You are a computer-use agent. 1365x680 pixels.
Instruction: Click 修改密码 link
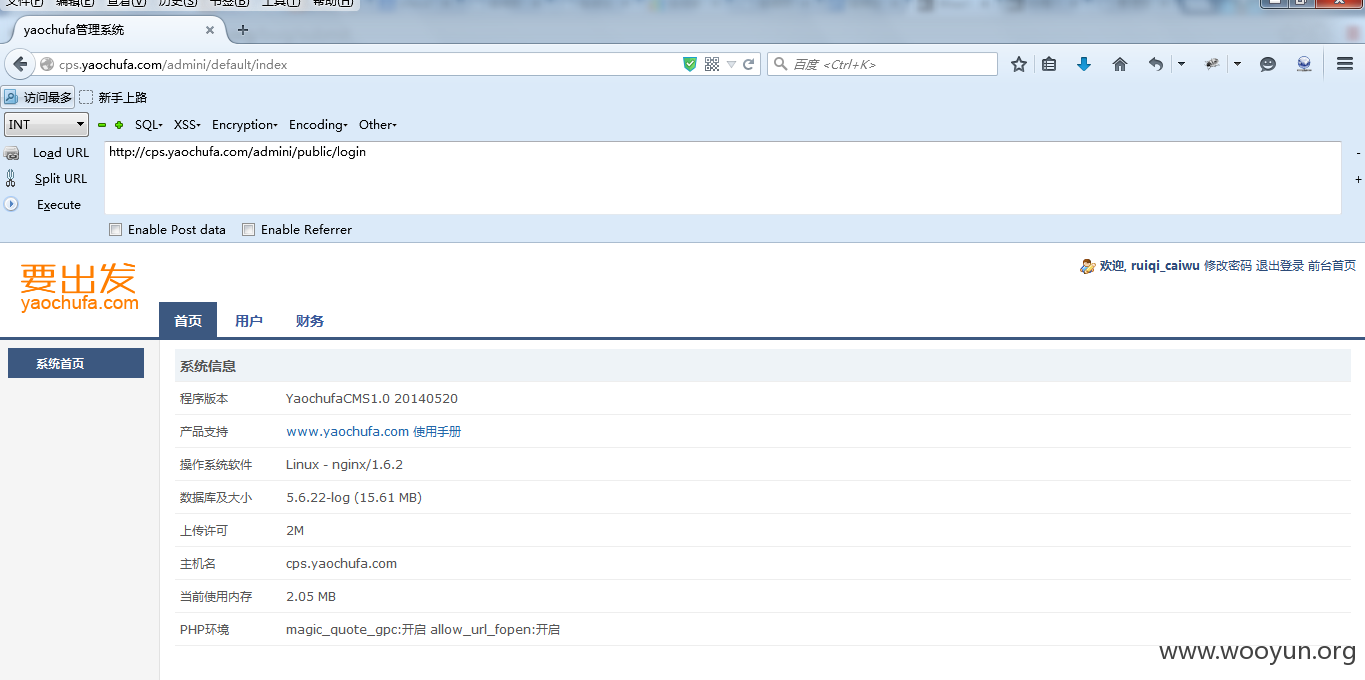[1228, 266]
